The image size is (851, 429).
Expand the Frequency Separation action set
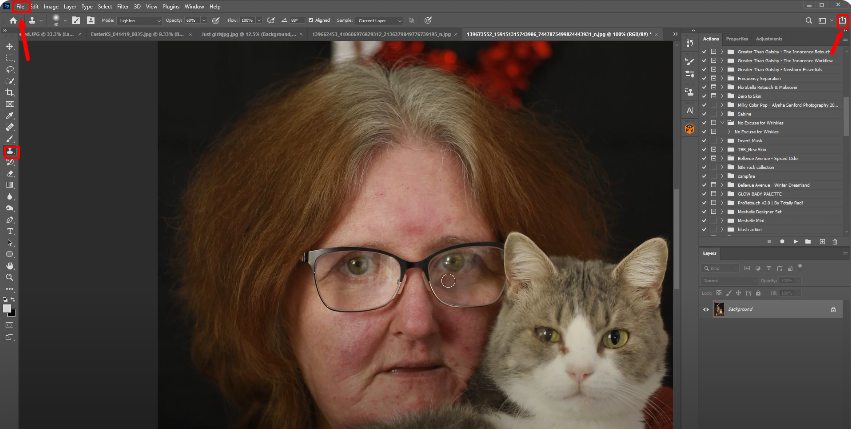(x=722, y=78)
